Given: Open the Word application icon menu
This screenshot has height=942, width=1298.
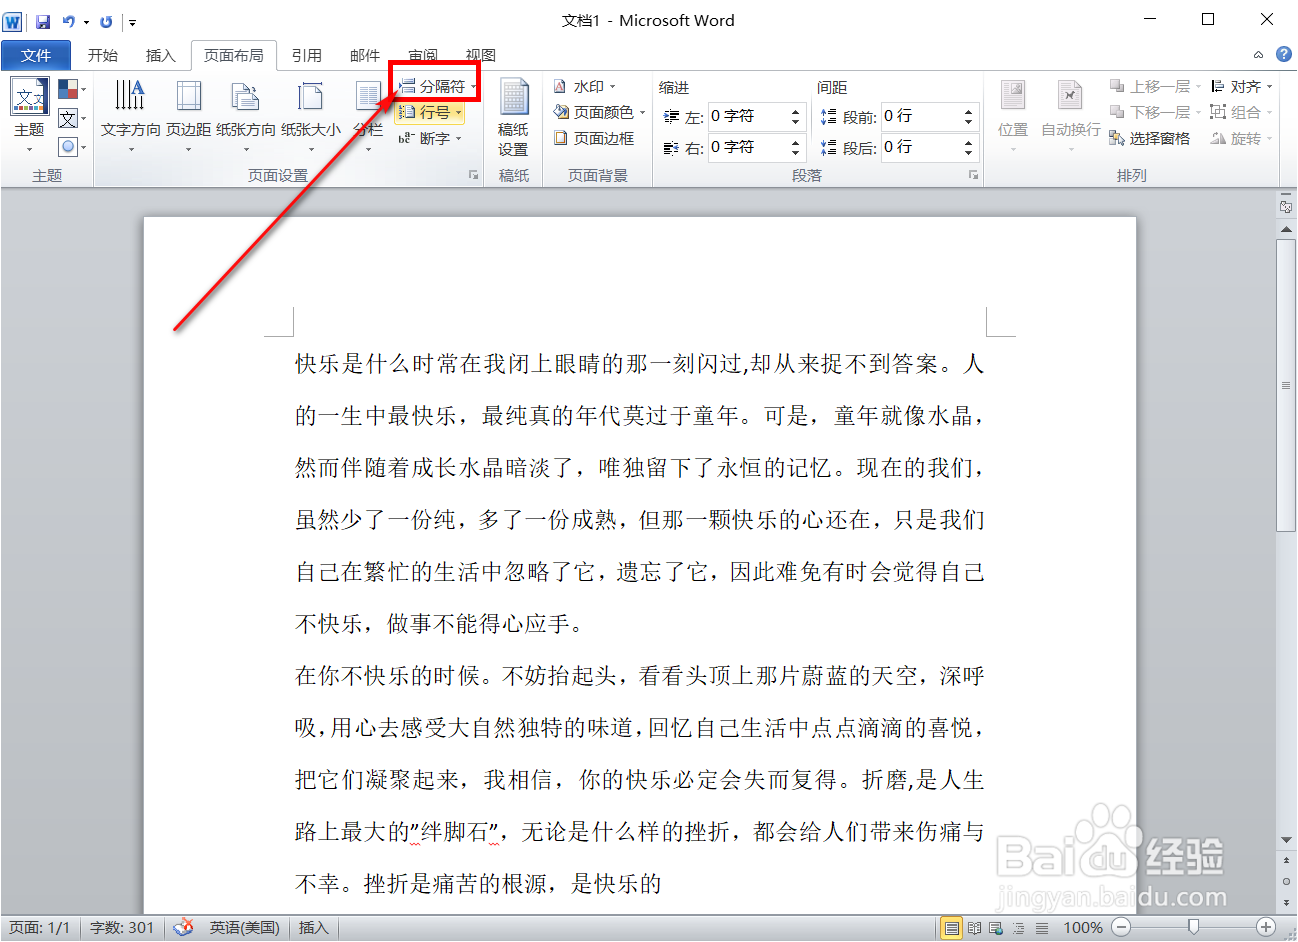Looking at the screenshot, I should click(13, 21).
